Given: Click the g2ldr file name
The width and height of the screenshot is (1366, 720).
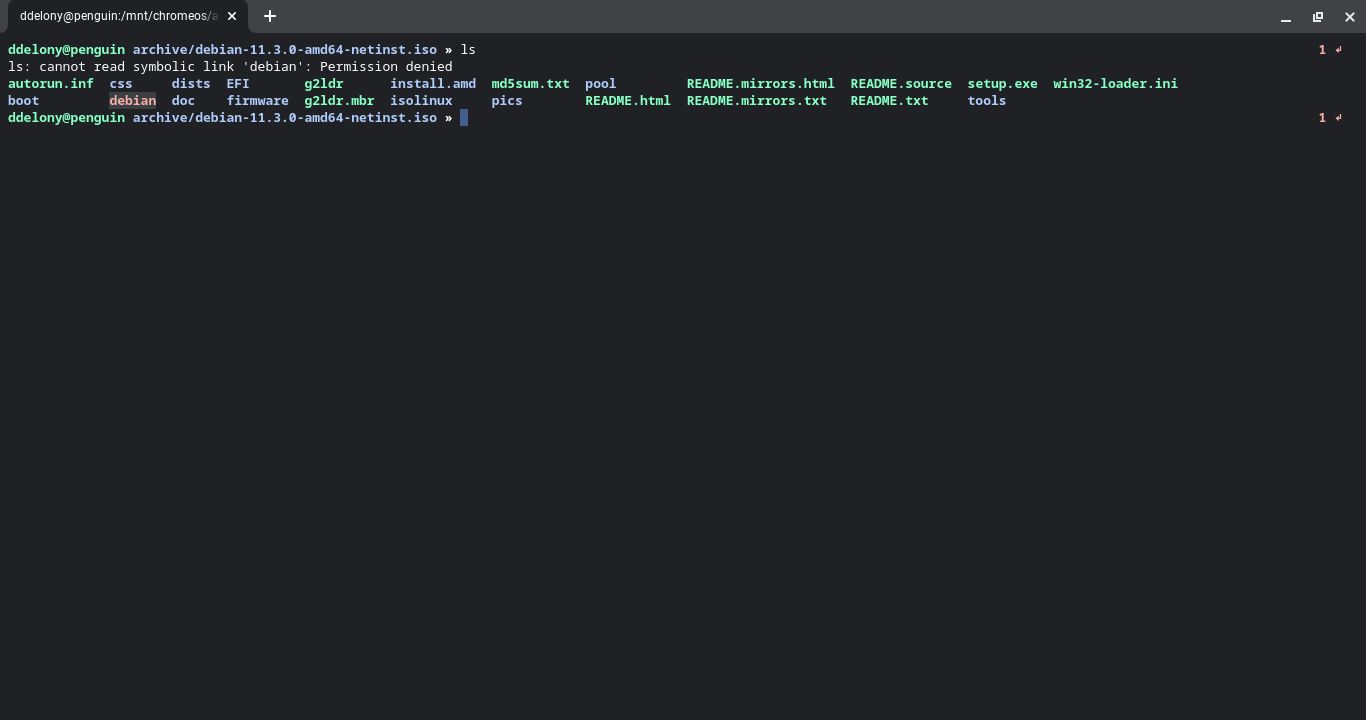Looking at the screenshot, I should pos(324,84).
